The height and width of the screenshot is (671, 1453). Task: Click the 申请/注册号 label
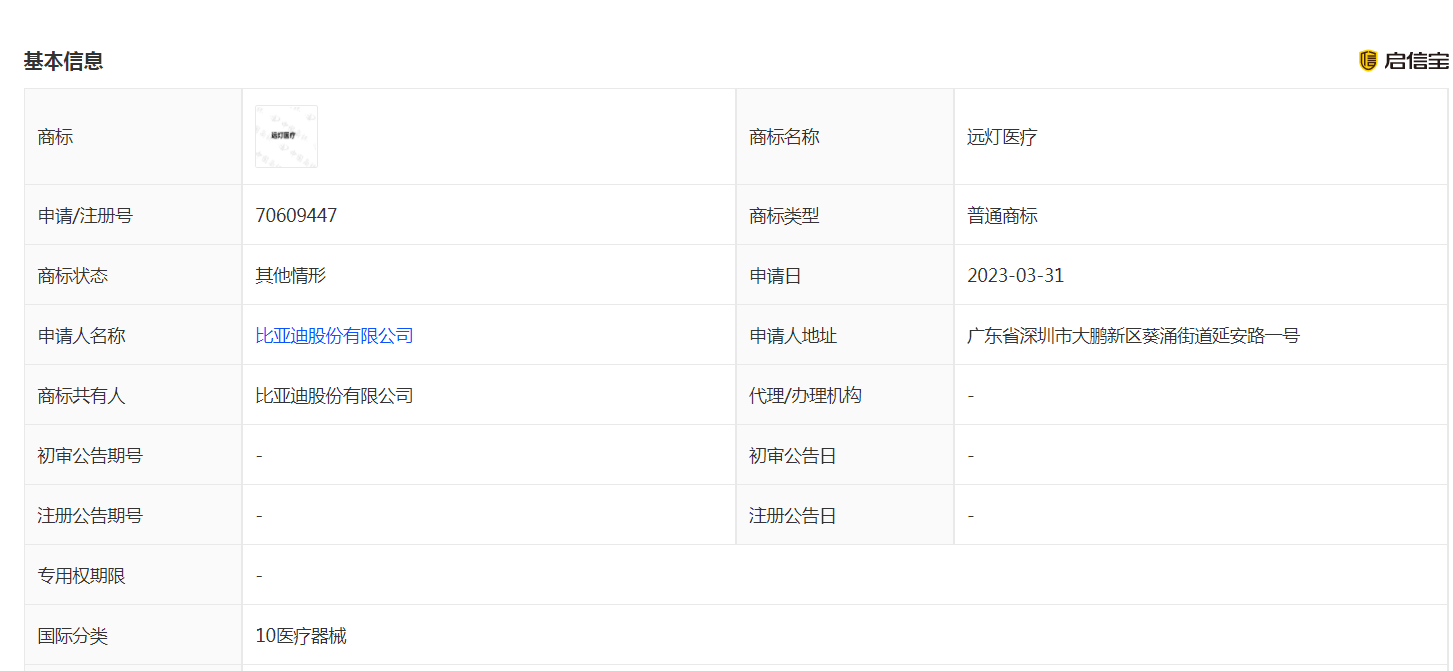pyautogui.click(x=85, y=215)
